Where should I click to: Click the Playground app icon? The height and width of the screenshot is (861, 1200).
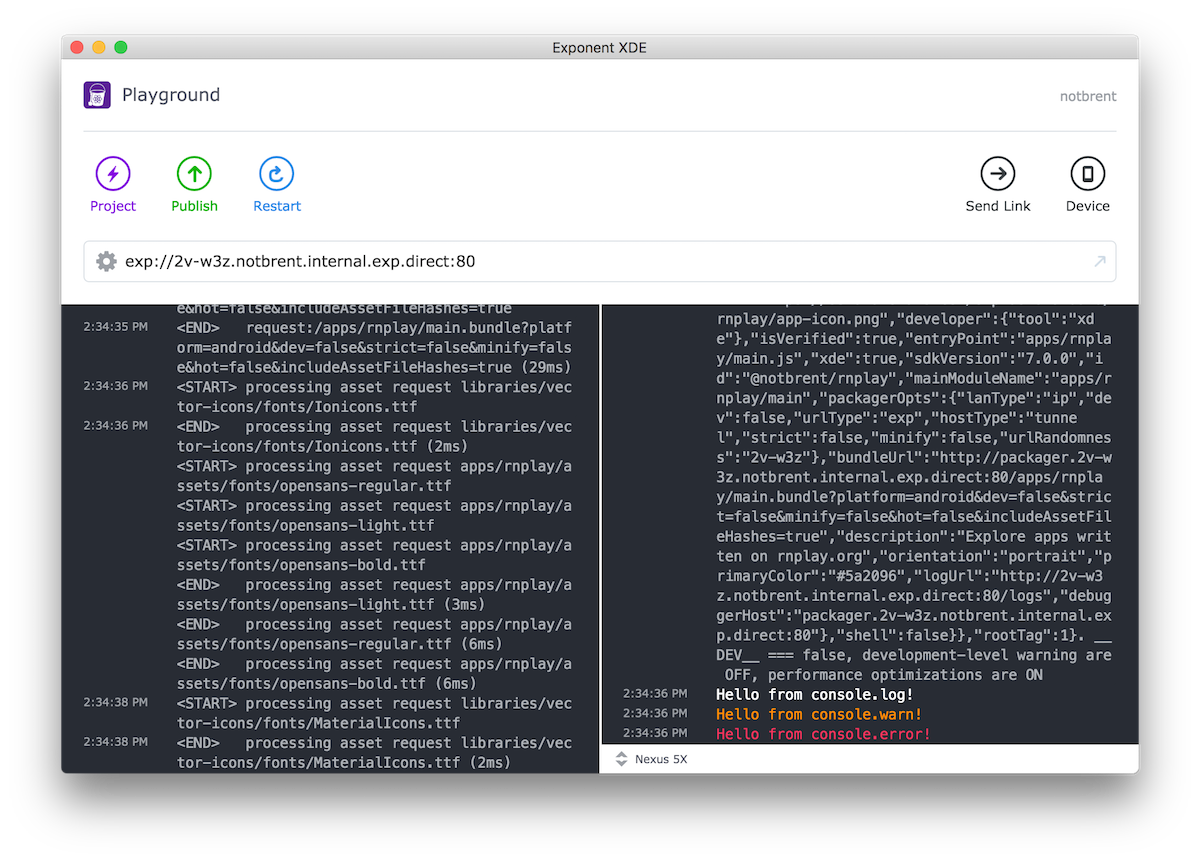click(x=97, y=95)
